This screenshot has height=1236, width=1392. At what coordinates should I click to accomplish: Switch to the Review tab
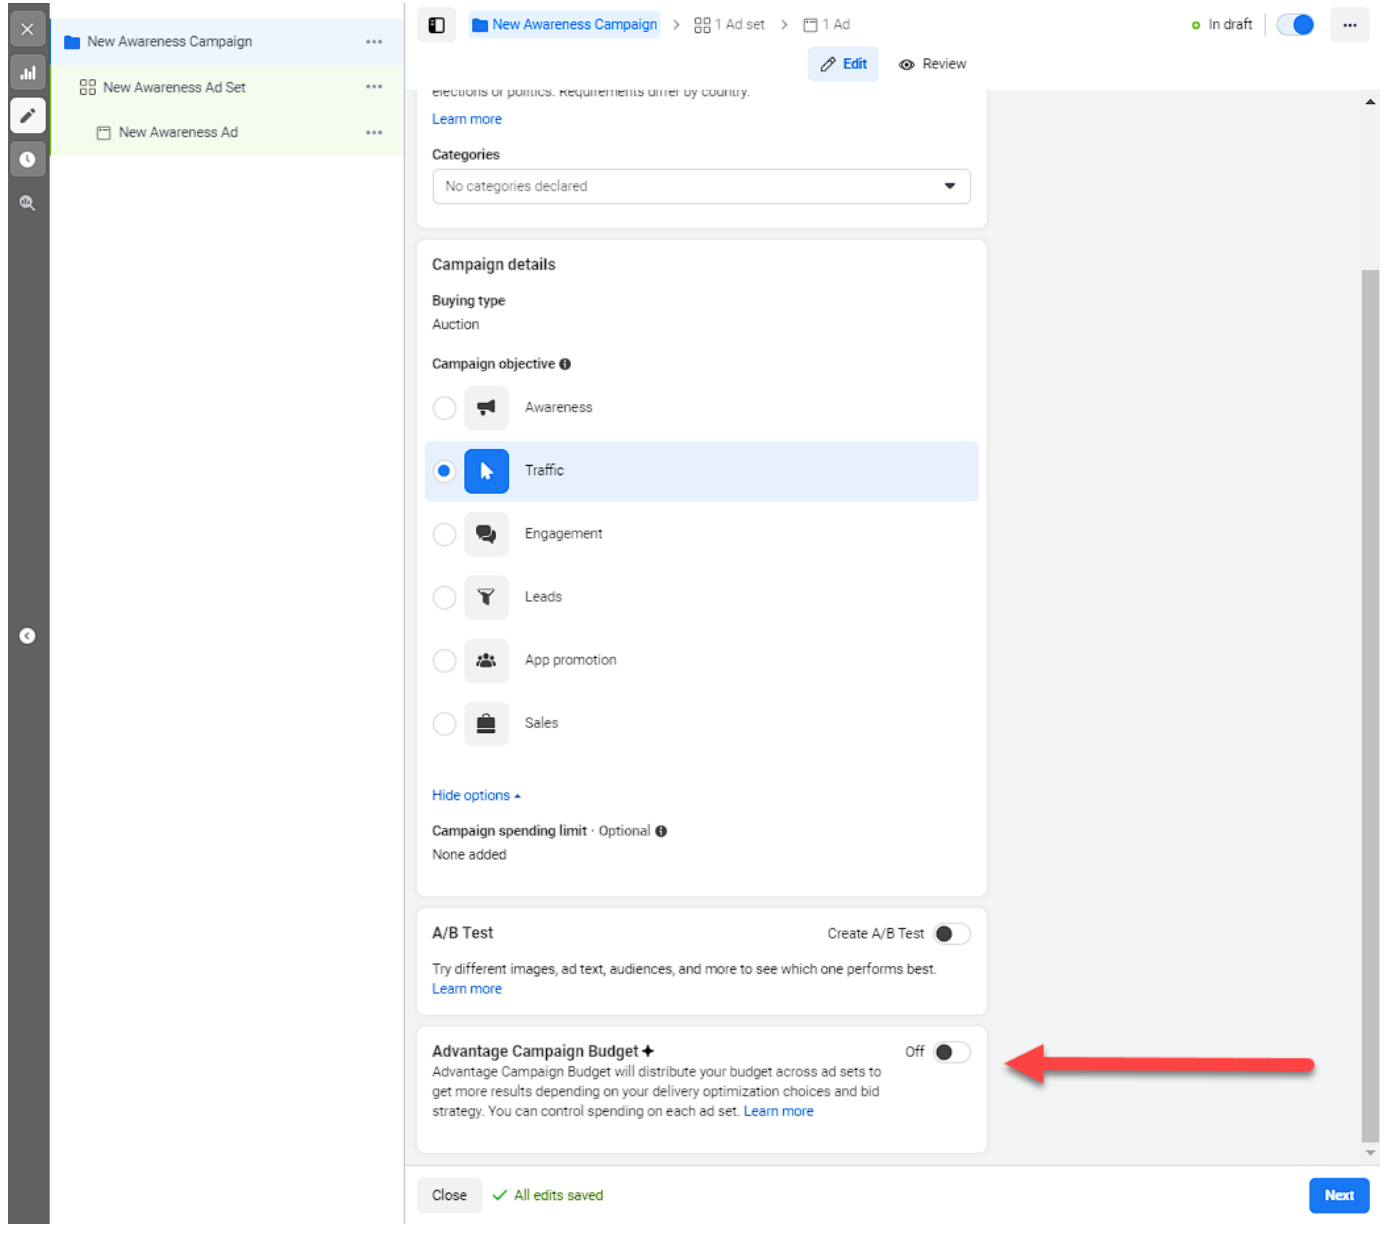coord(932,64)
